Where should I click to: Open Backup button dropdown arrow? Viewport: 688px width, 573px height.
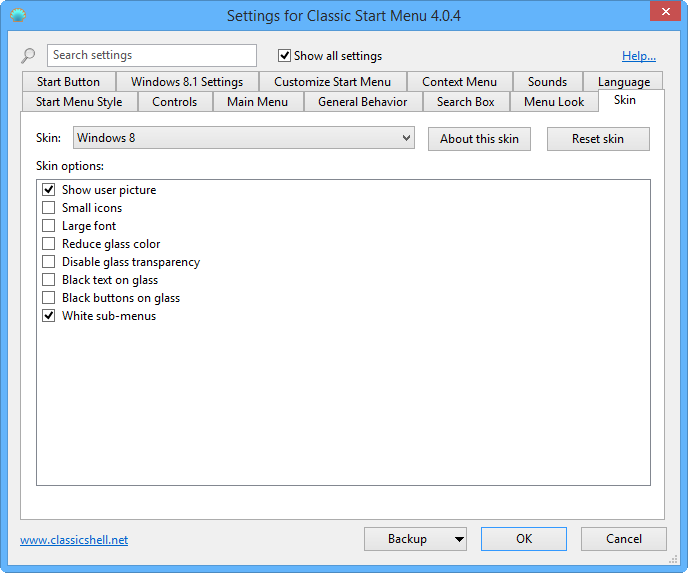click(459, 539)
